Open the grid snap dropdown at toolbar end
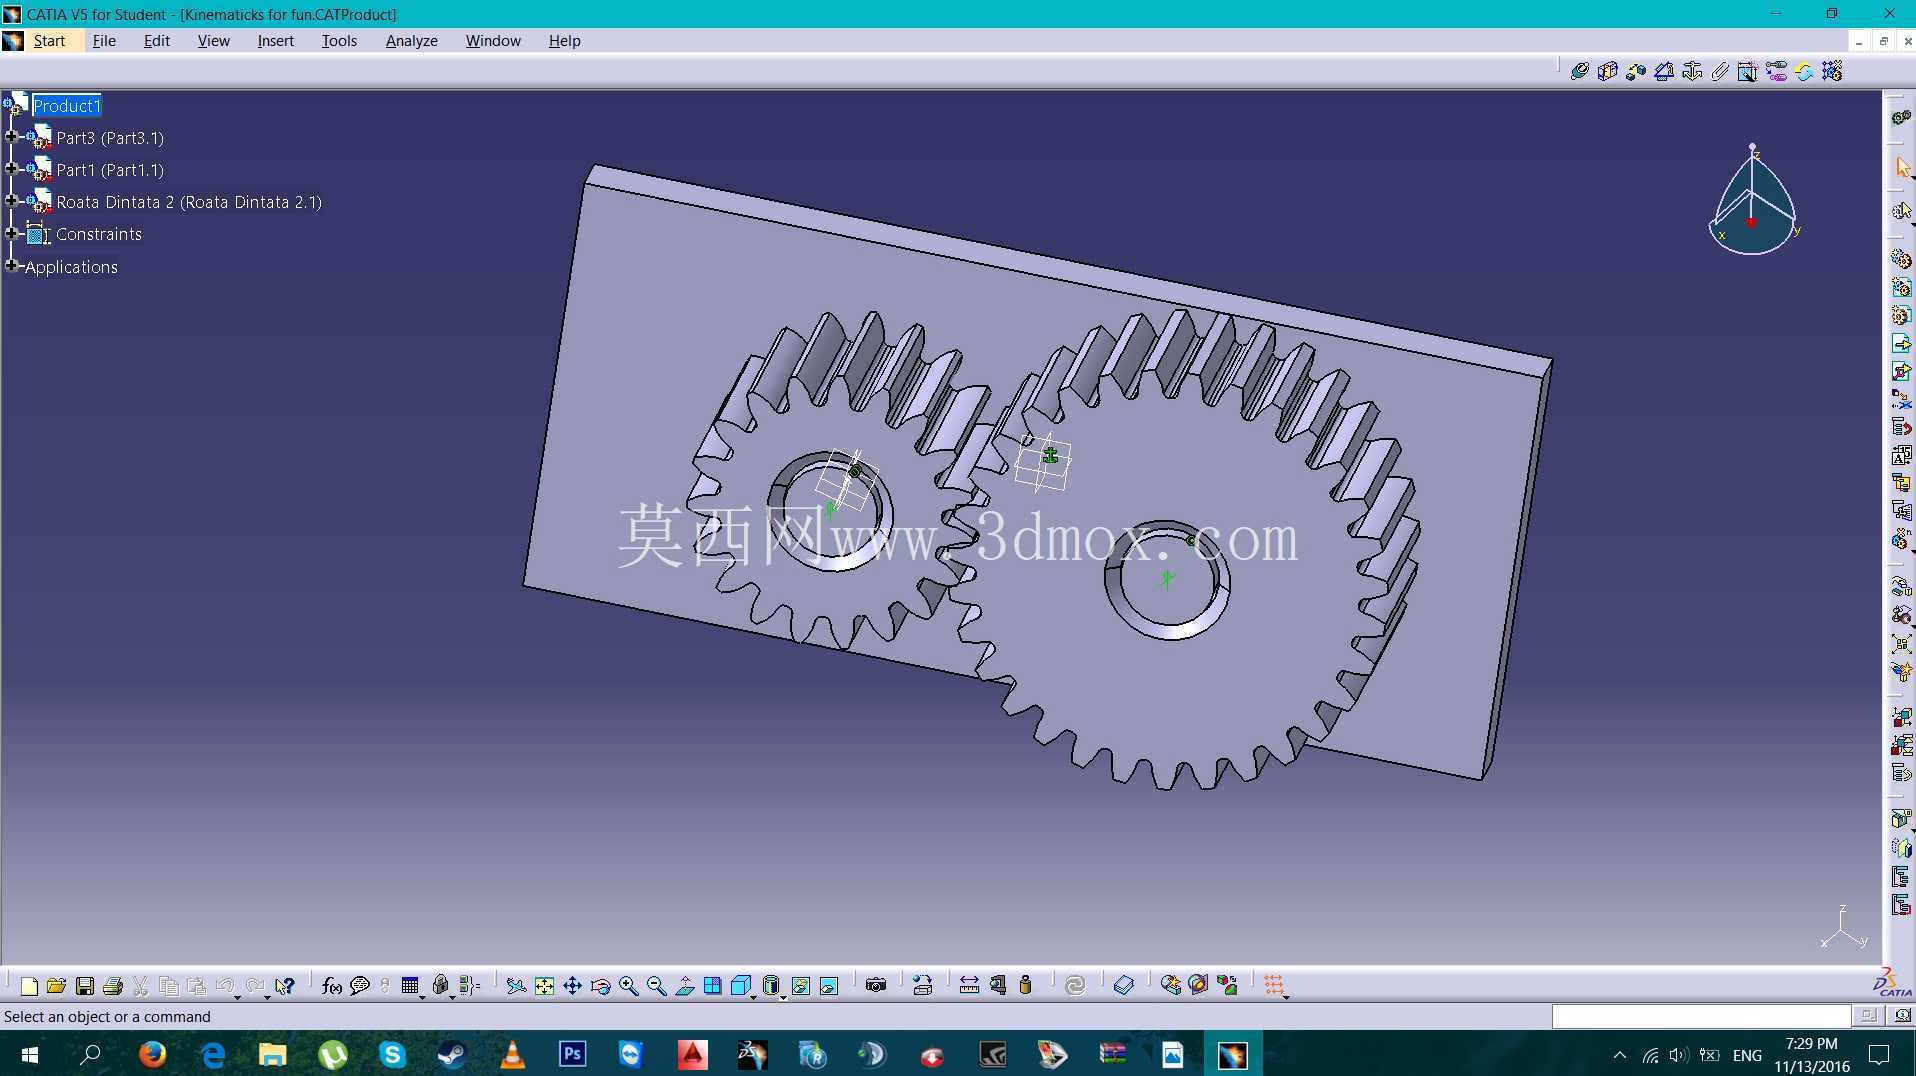Screen dimensions: 1916x1076 point(1286,996)
